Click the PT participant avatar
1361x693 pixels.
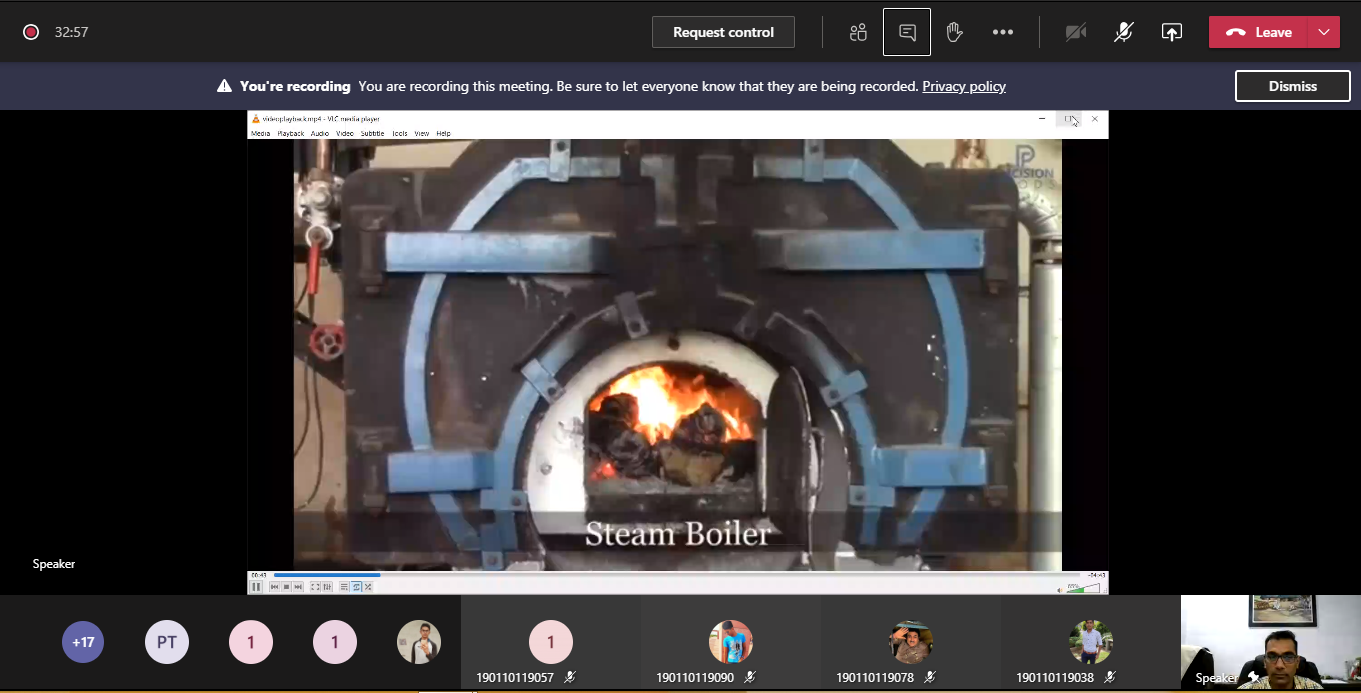point(167,642)
